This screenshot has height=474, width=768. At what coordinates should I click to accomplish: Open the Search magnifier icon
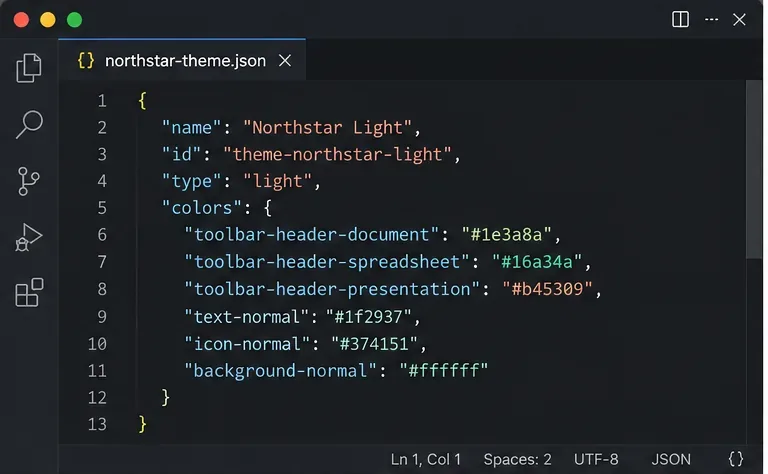coord(29,124)
